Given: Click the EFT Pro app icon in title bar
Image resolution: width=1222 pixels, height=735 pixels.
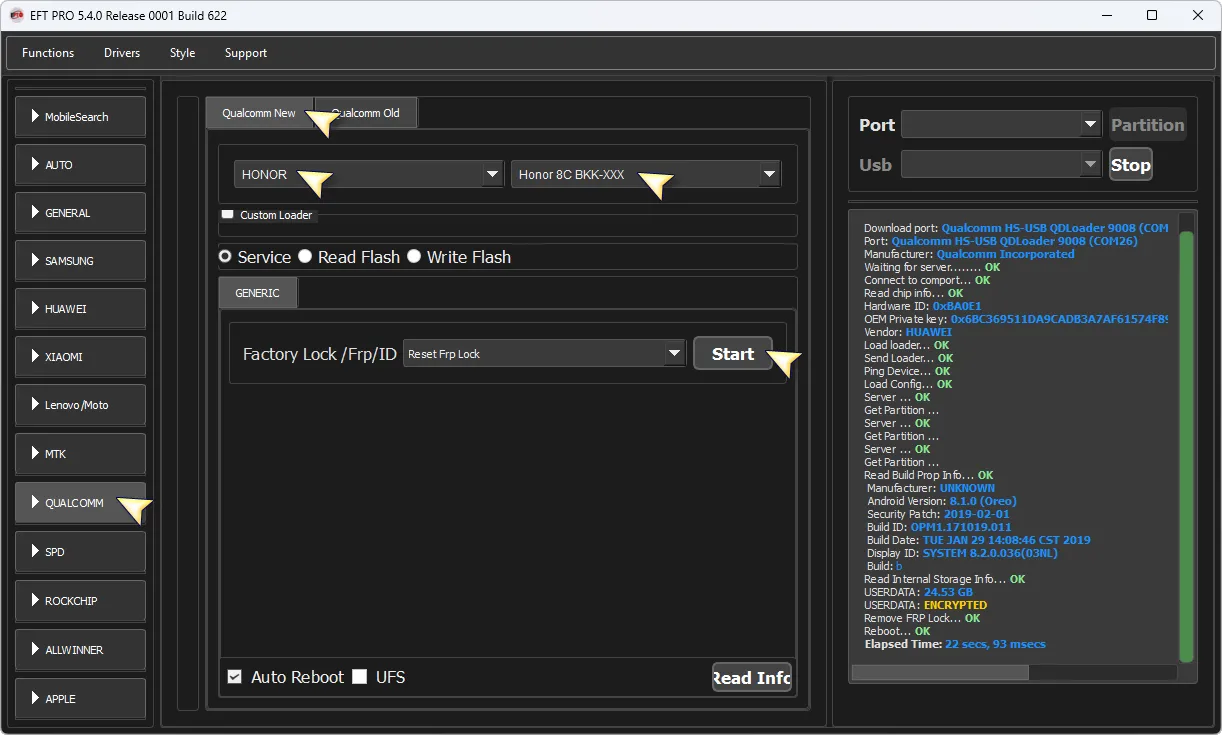Looking at the screenshot, I should 16,15.
